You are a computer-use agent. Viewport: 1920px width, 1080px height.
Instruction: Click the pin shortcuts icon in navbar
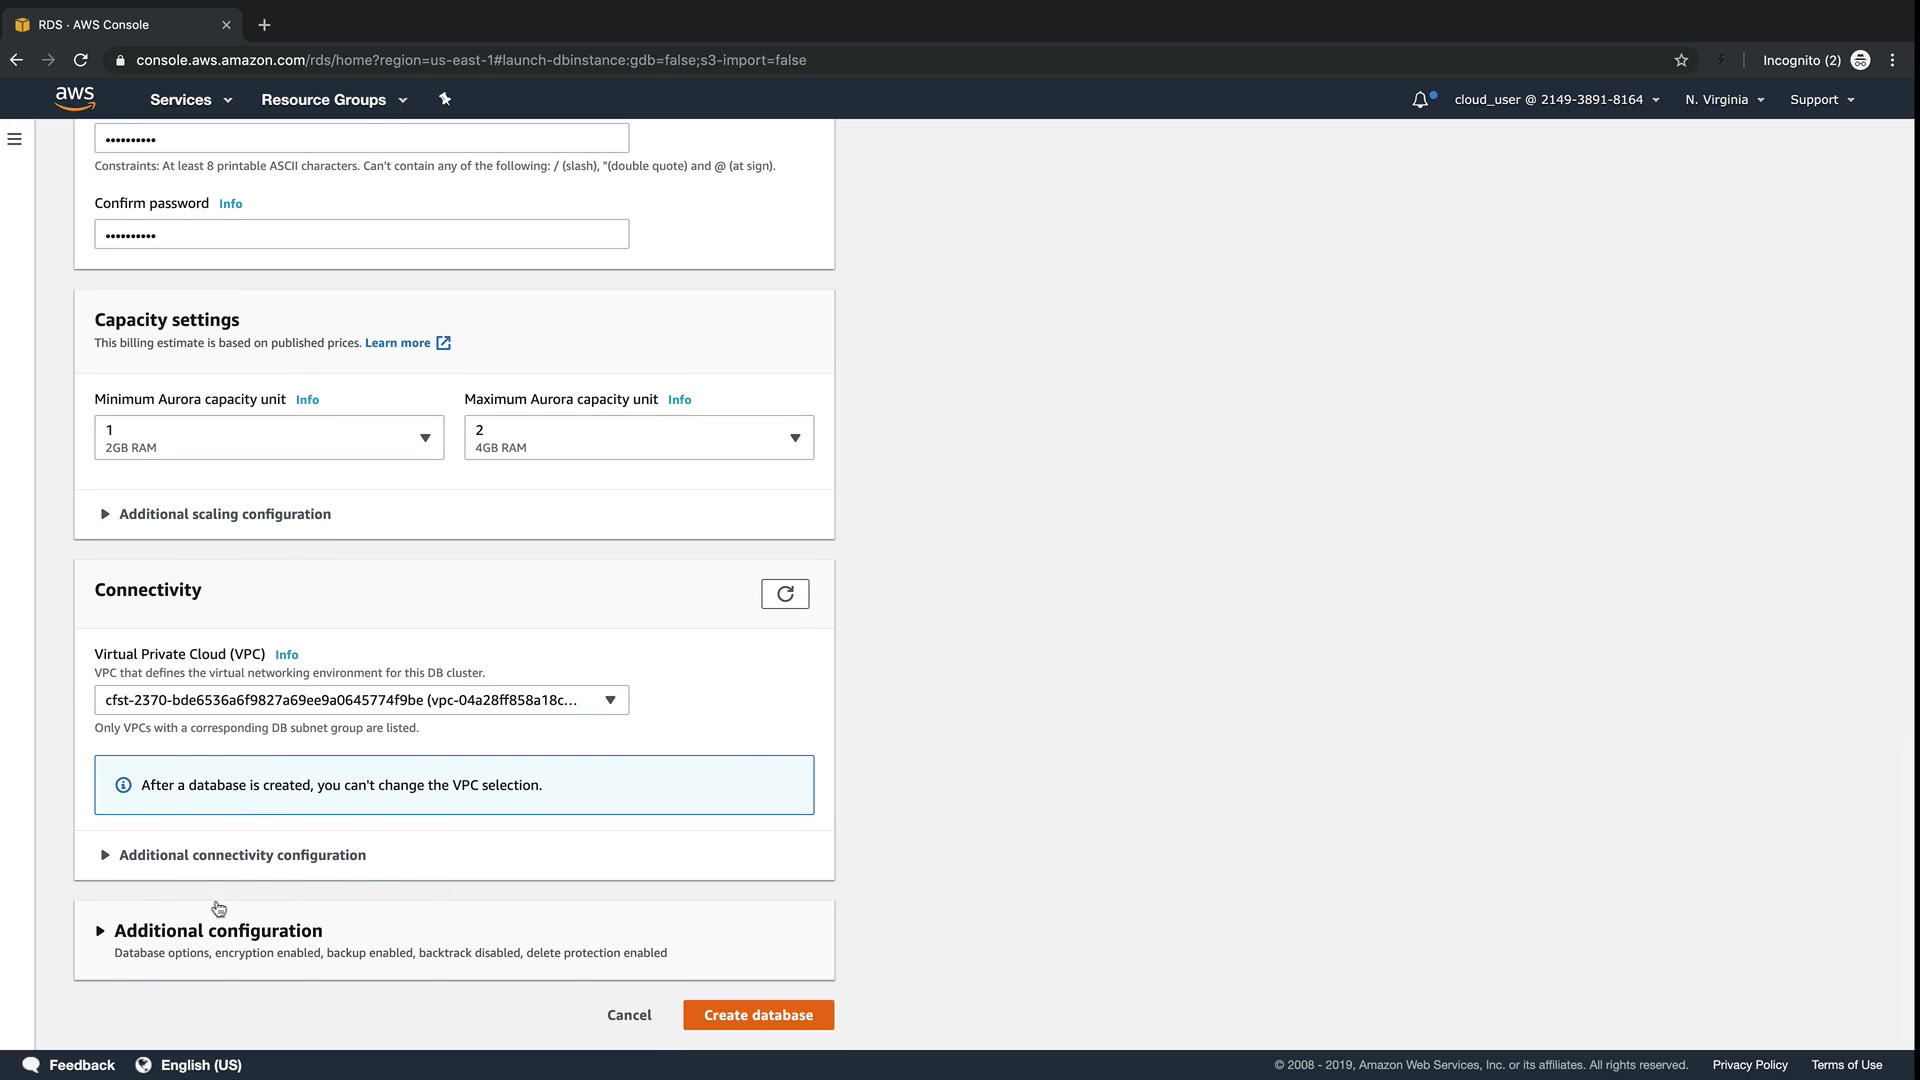point(445,99)
